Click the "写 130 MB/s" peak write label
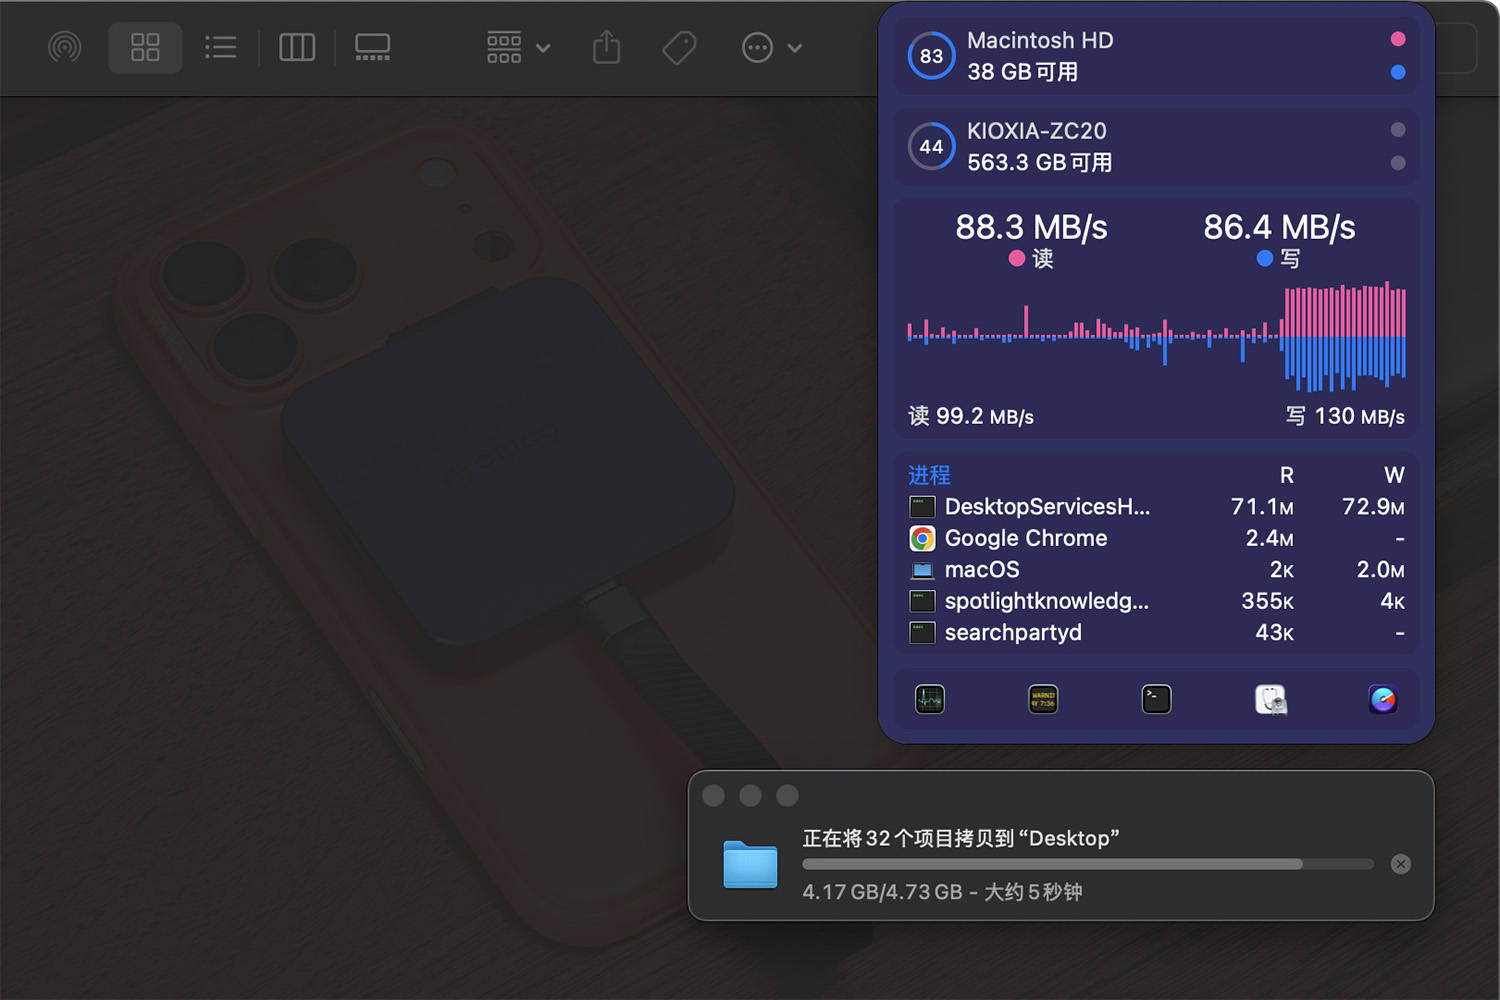Image resolution: width=1500 pixels, height=1000 pixels. point(1345,416)
